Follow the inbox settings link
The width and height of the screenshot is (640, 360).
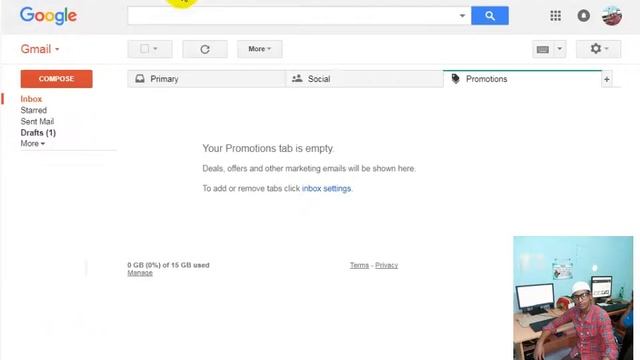coord(326,189)
